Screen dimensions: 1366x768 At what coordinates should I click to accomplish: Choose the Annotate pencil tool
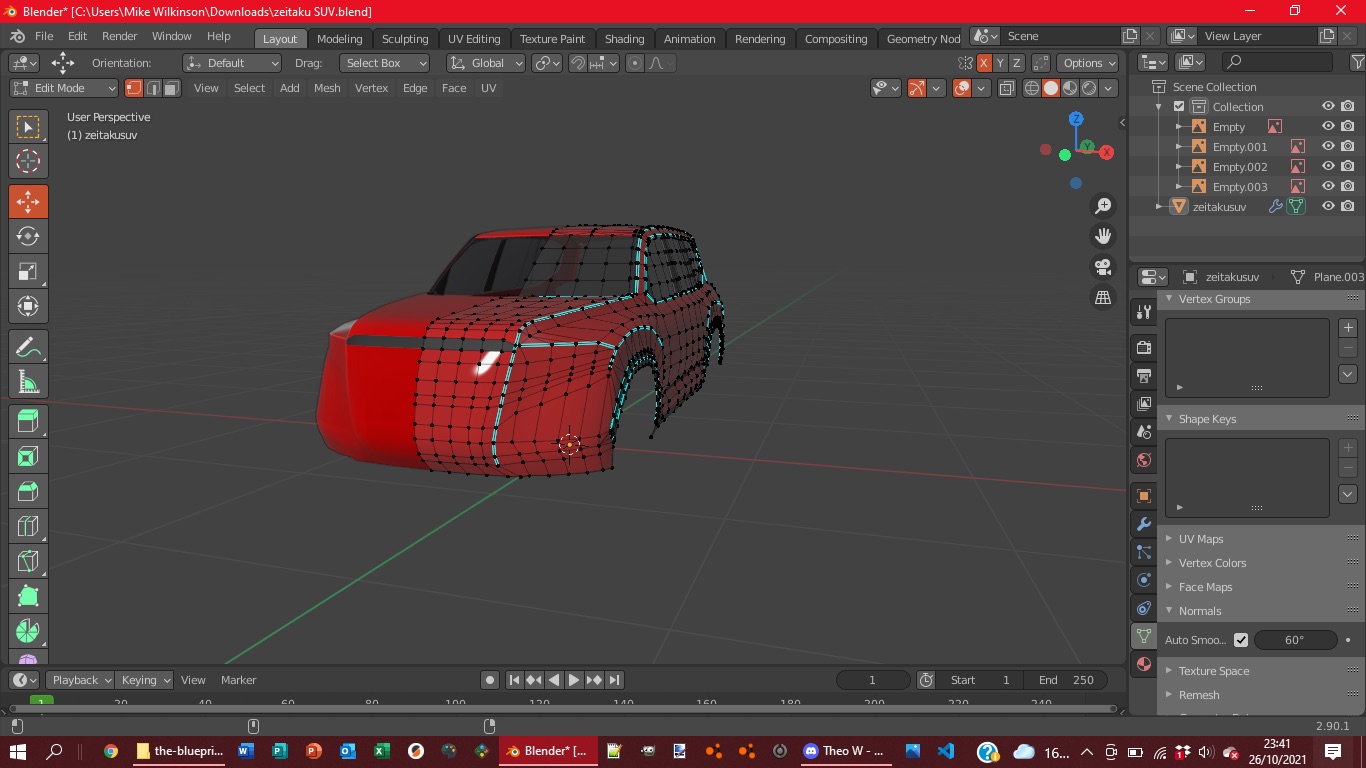pyautogui.click(x=28, y=347)
